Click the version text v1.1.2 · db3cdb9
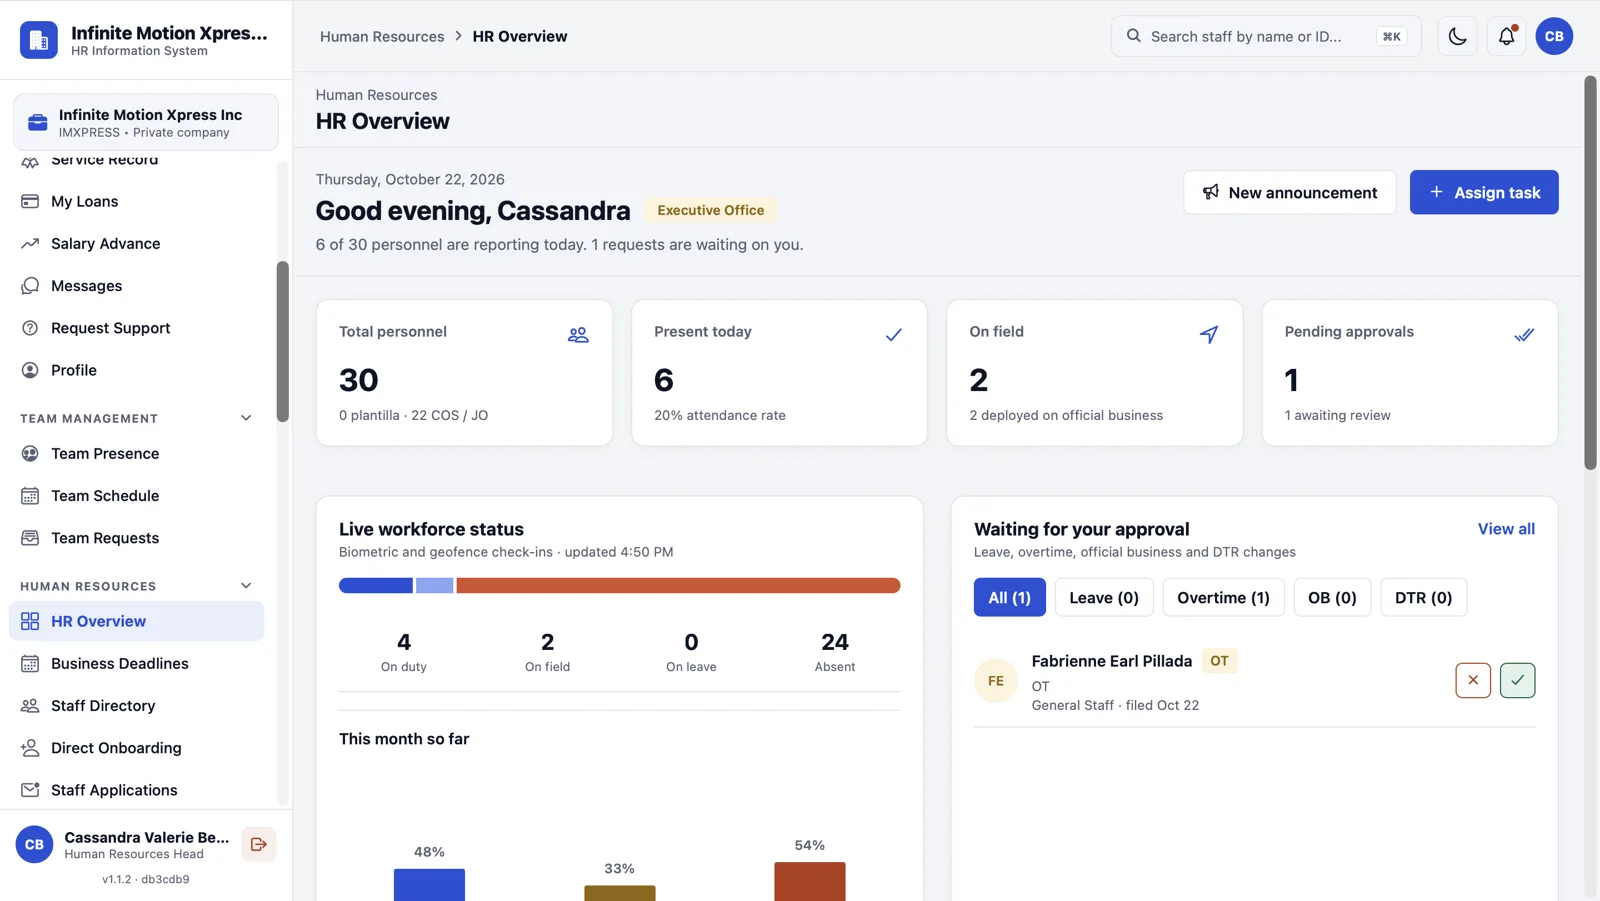 (x=146, y=880)
